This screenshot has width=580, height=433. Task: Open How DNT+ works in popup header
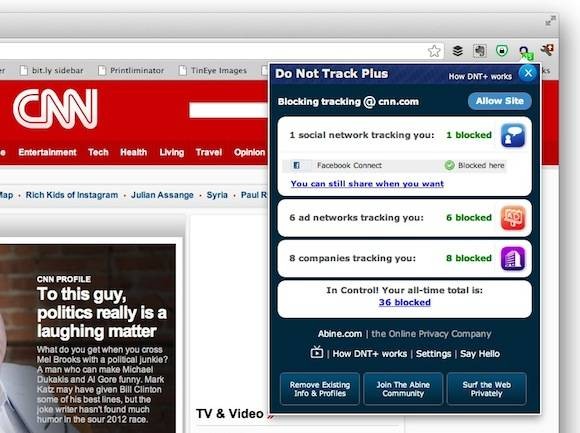tap(480, 77)
